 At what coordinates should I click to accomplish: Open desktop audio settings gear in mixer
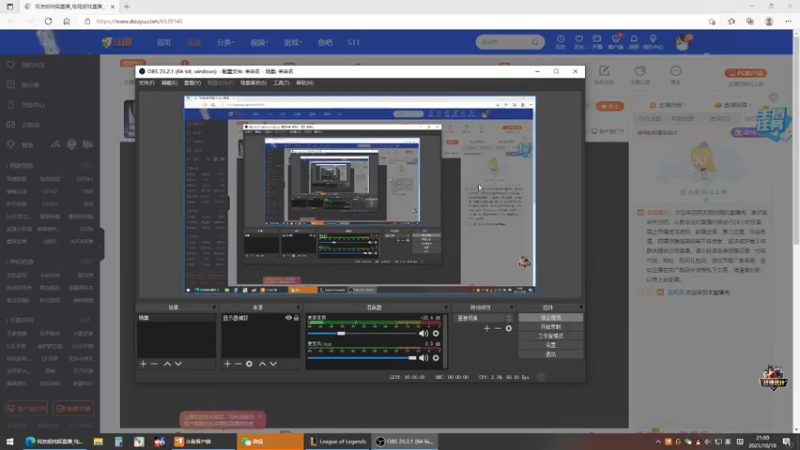click(x=436, y=333)
